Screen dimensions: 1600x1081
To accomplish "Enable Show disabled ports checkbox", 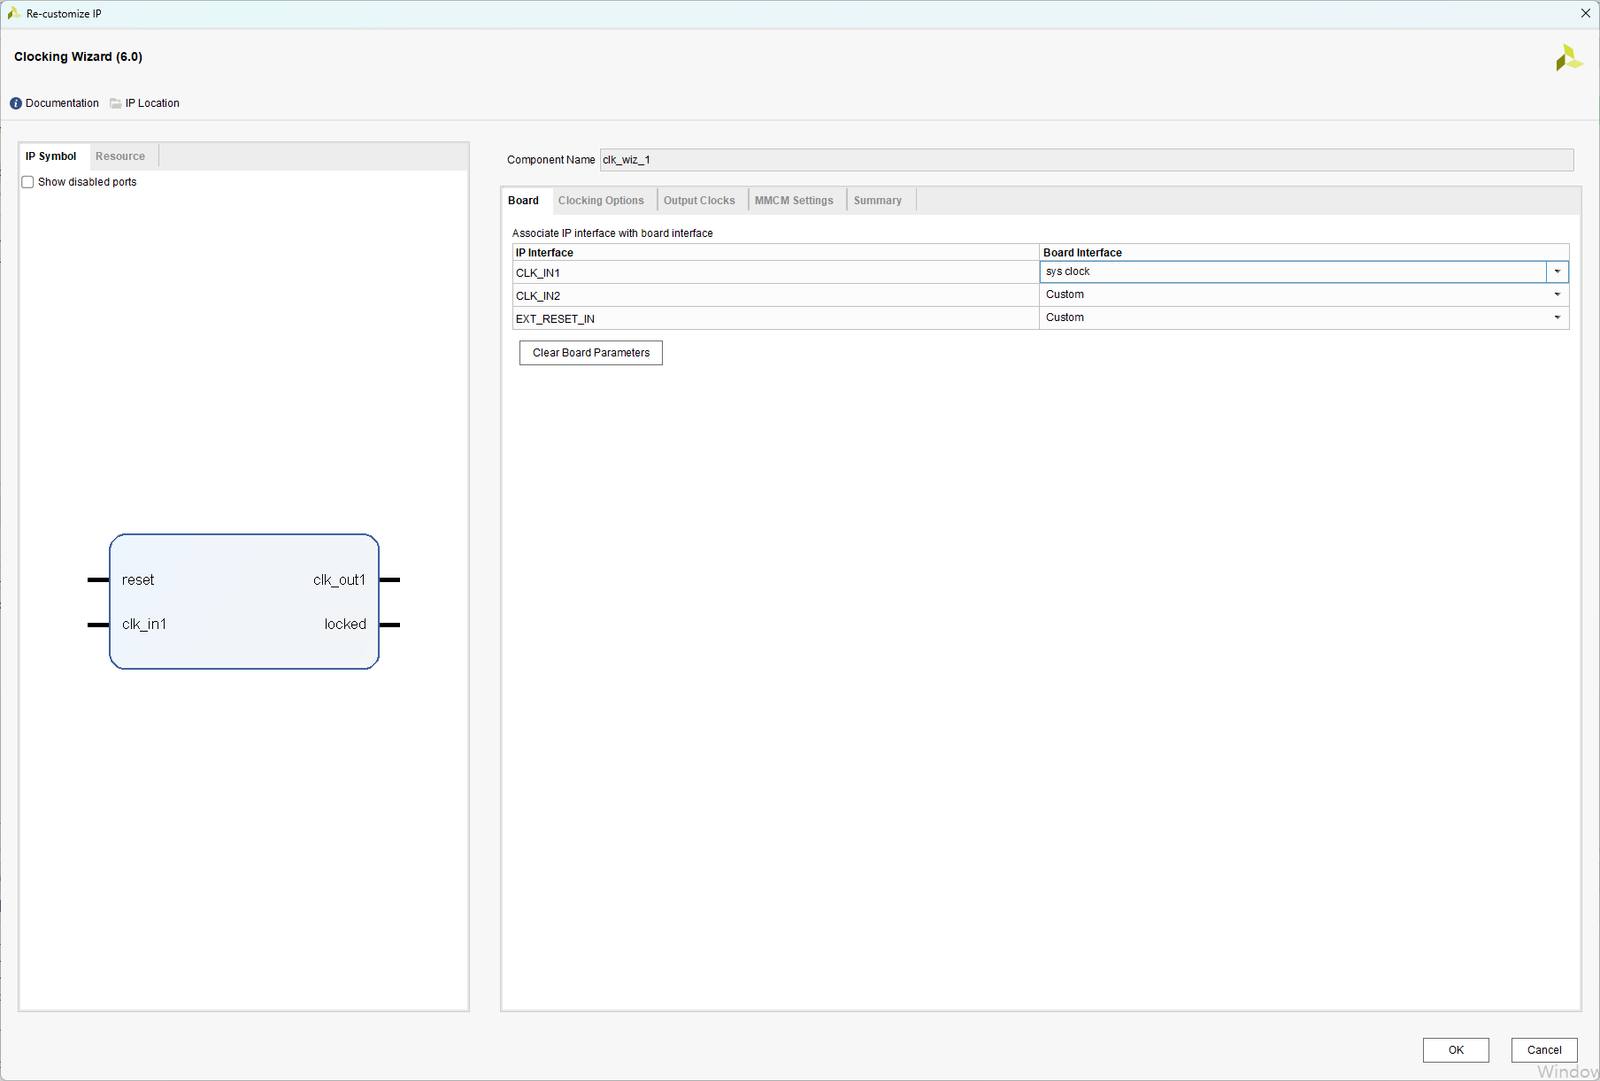I will pos(28,182).
